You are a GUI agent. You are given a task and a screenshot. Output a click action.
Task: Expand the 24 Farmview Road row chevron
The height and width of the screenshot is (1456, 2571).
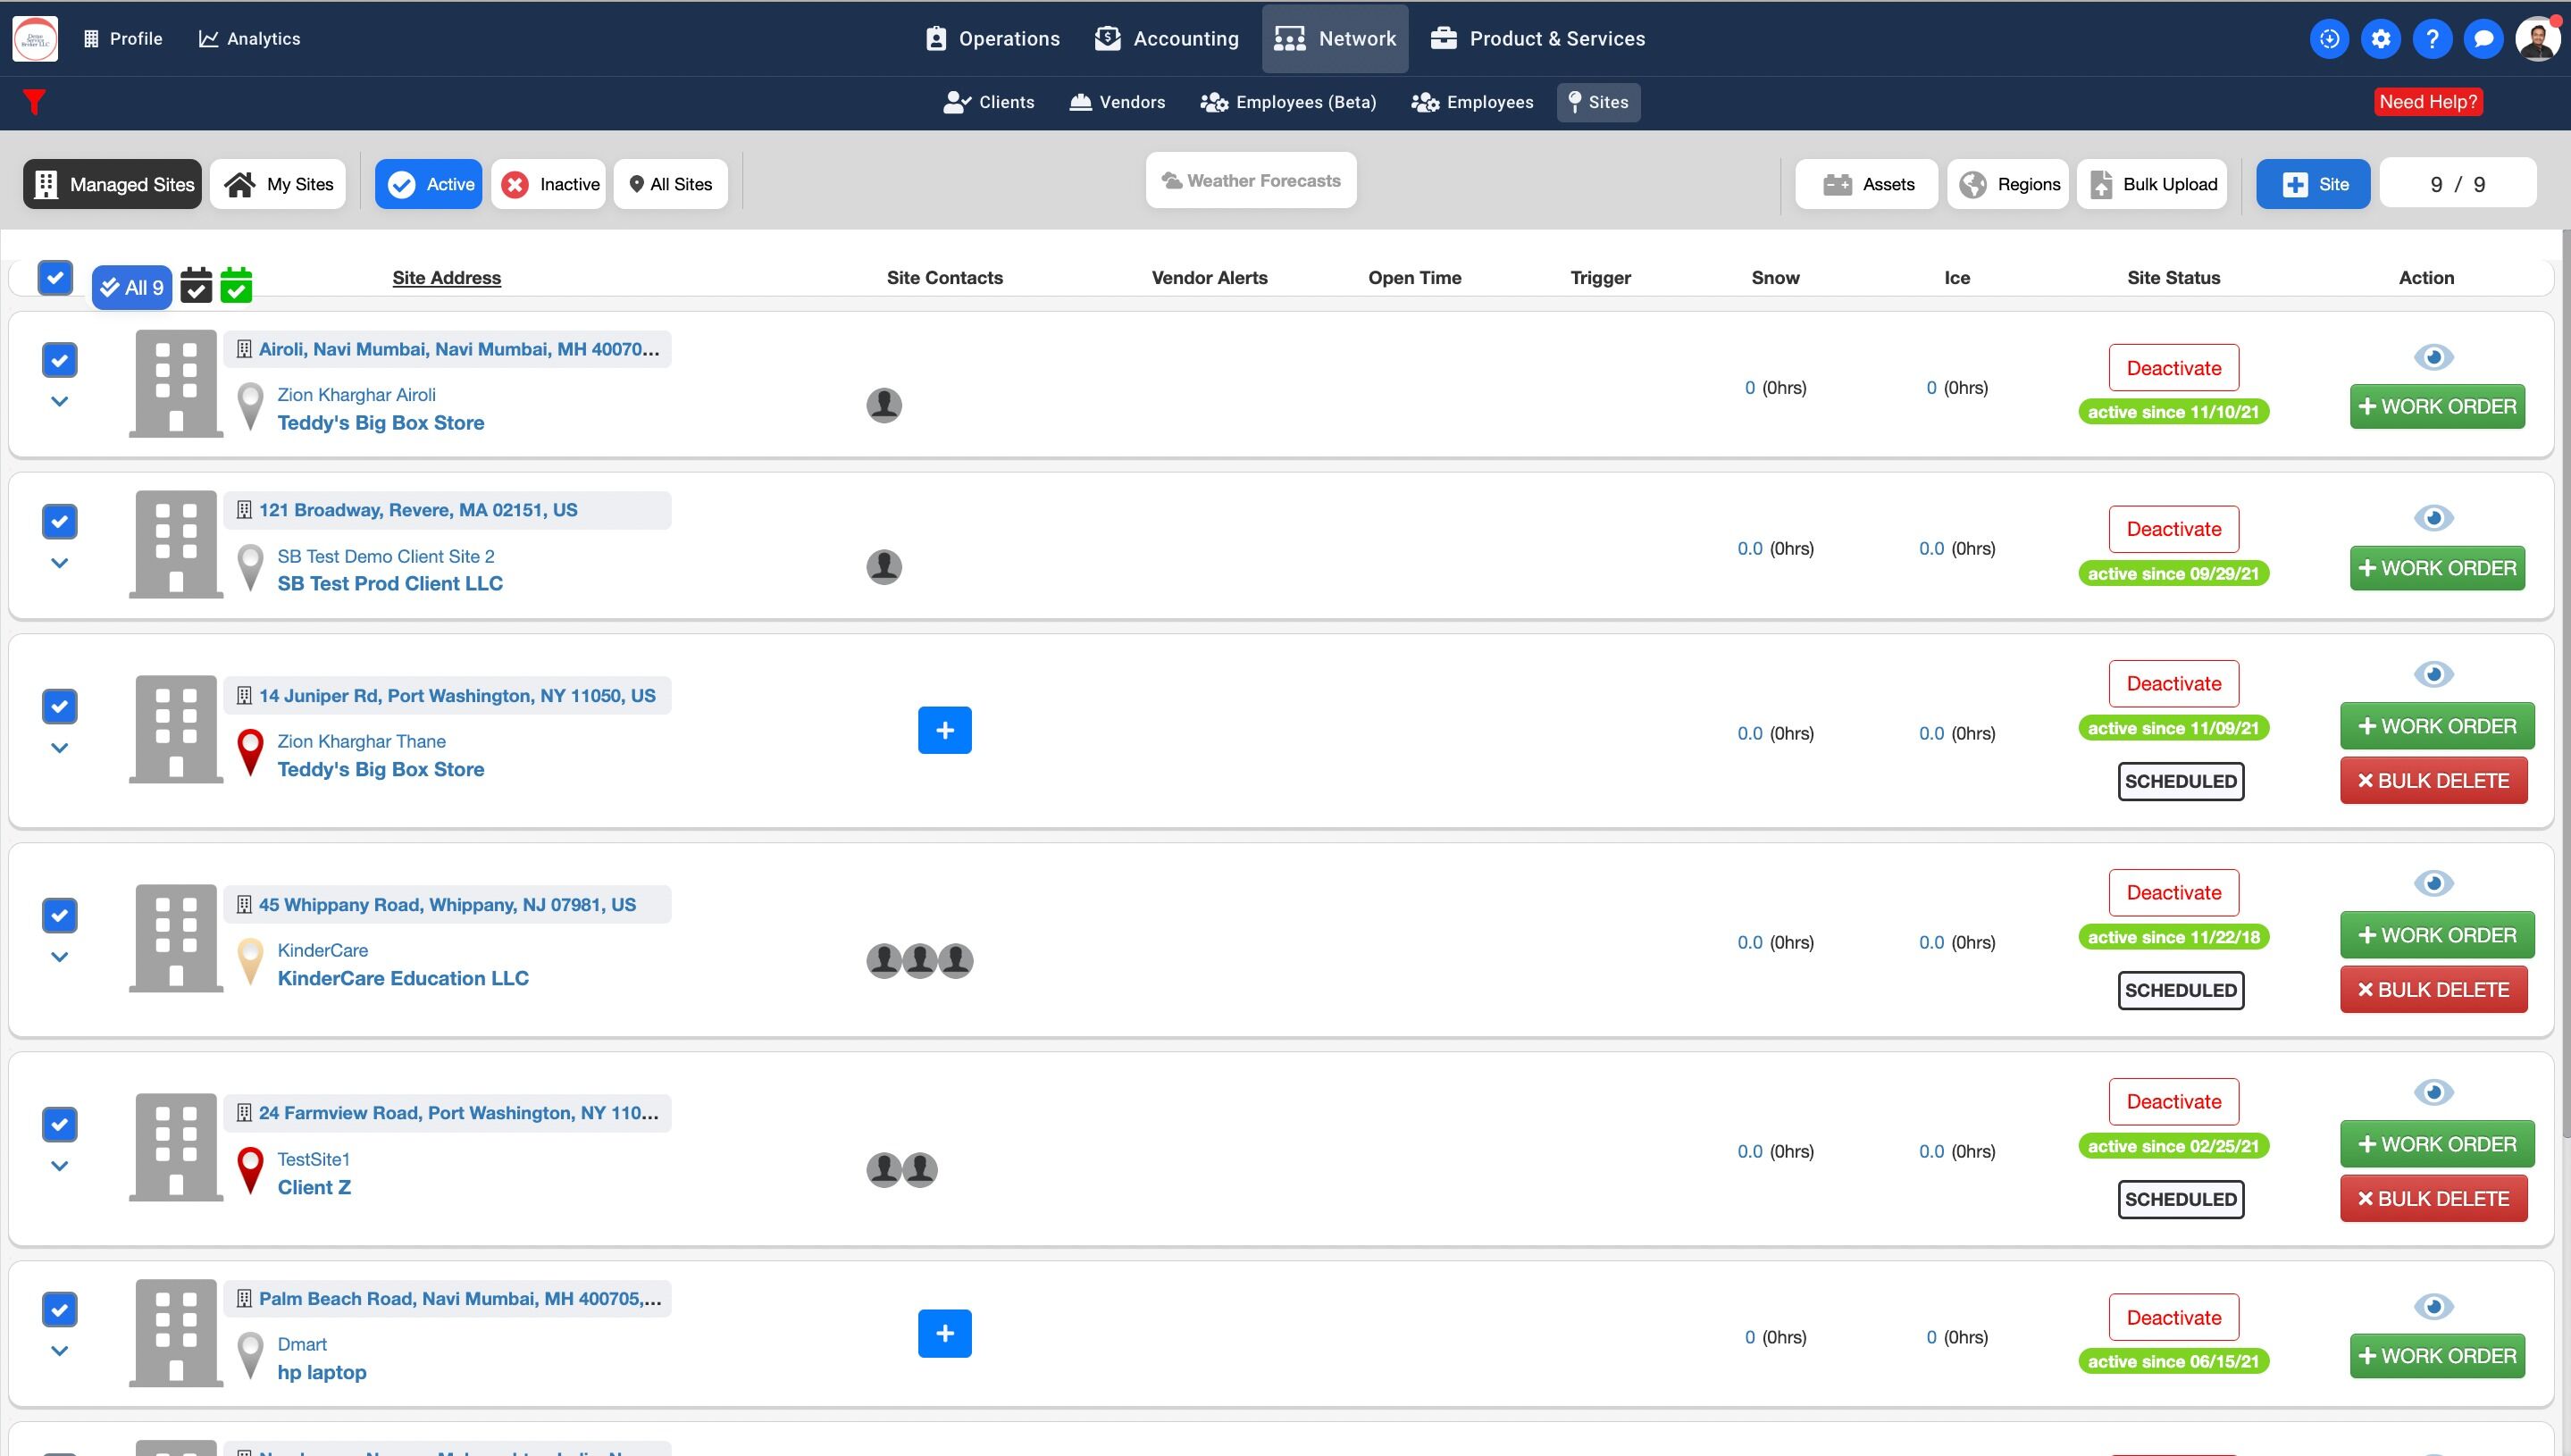point(59,1166)
